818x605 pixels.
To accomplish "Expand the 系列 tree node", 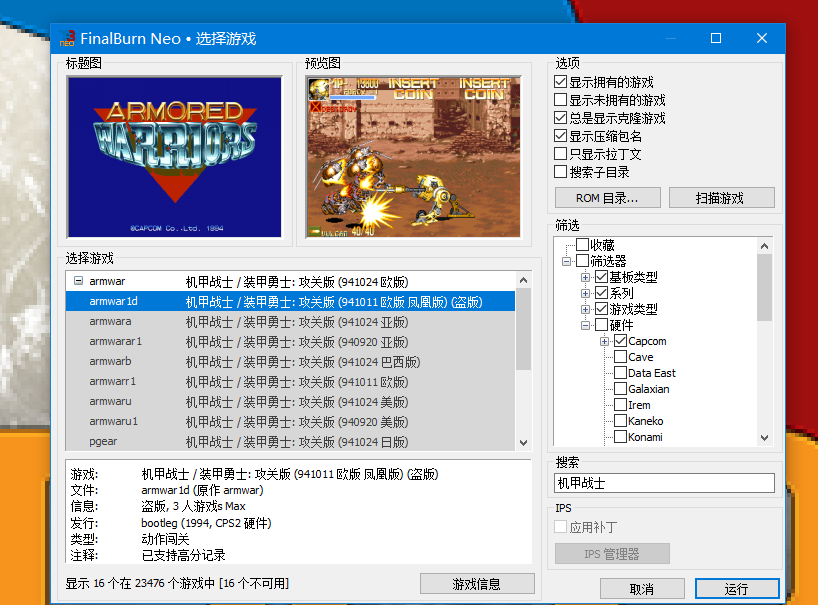I will coord(585,294).
